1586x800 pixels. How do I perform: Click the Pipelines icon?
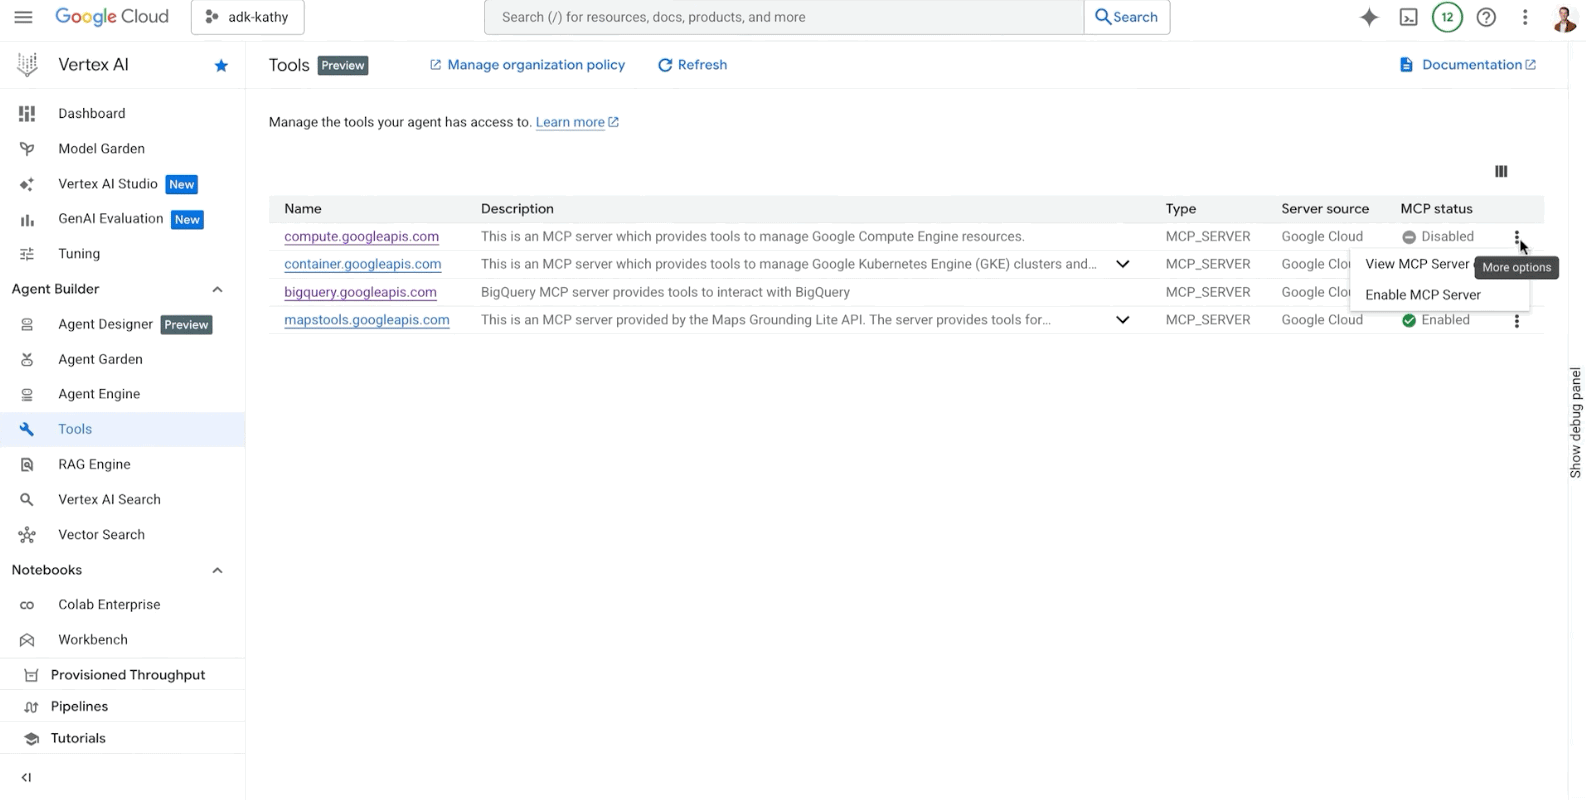tap(31, 707)
